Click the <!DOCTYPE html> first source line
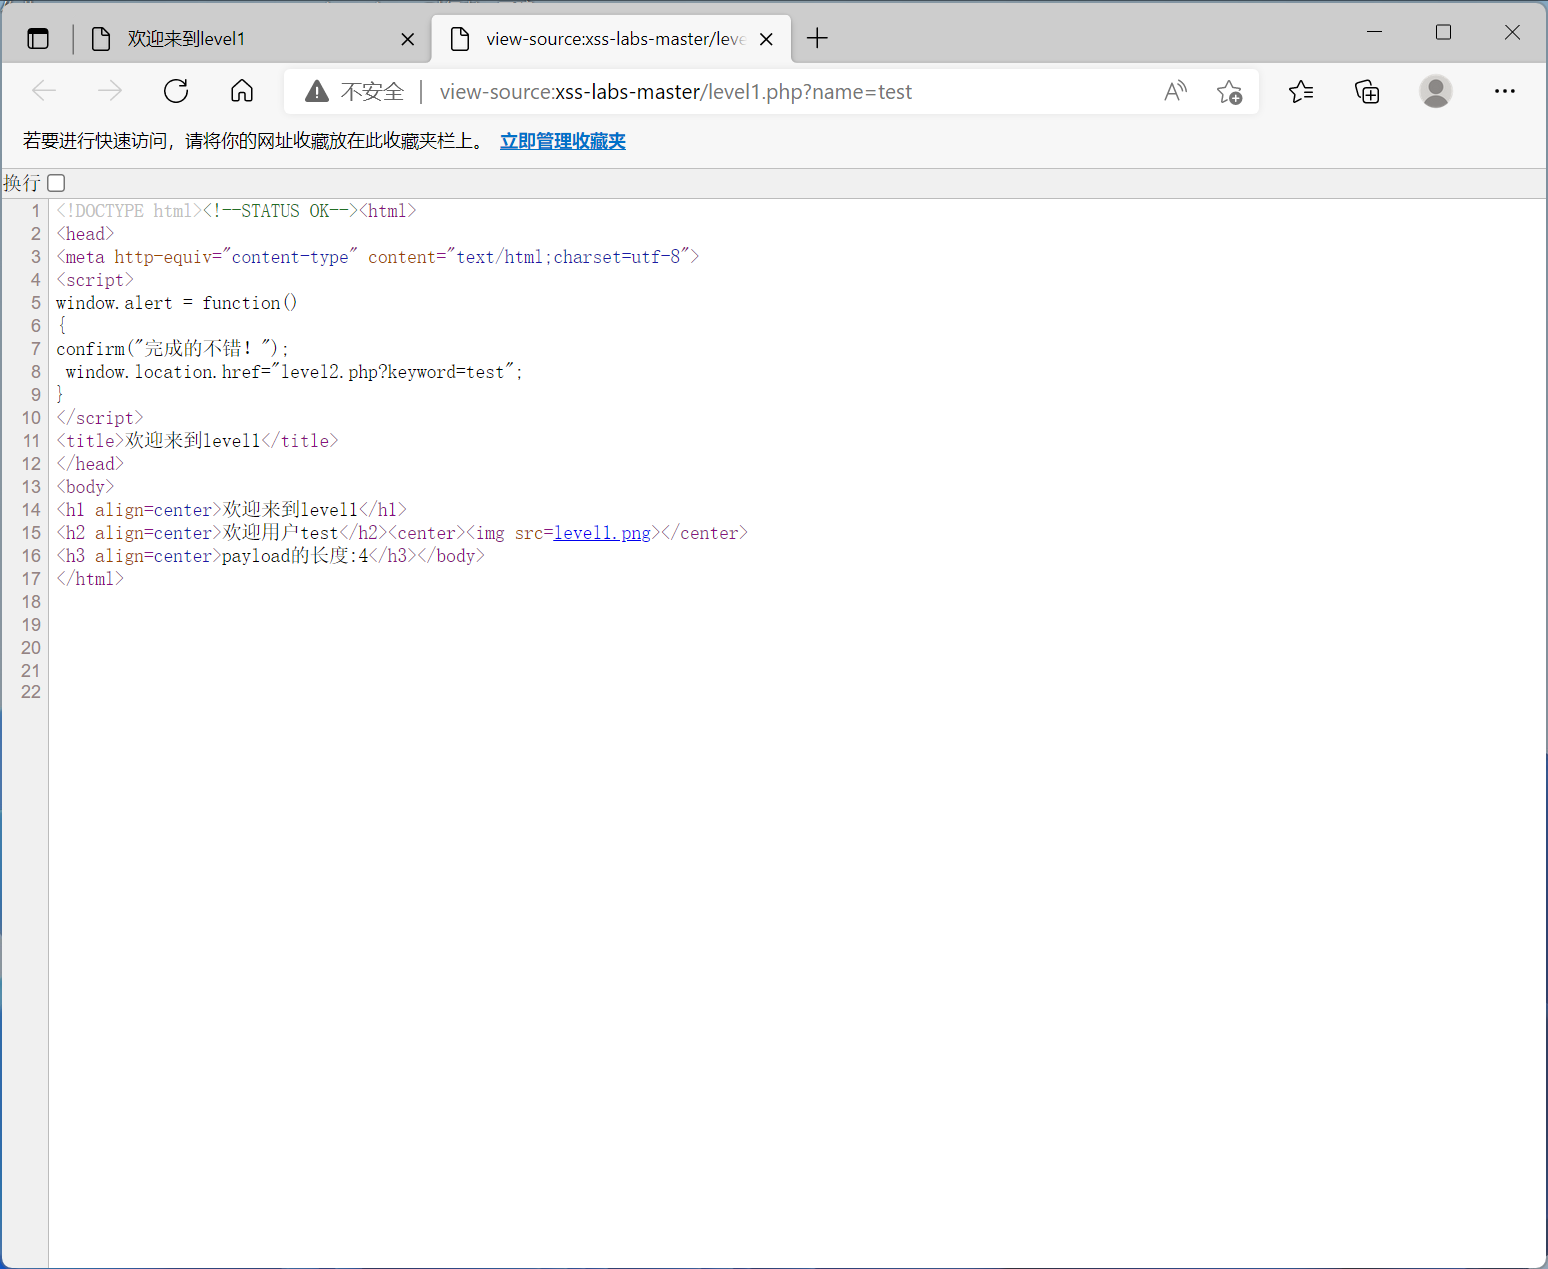Viewport: 1548px width, 1269px height. pos(236,211)
